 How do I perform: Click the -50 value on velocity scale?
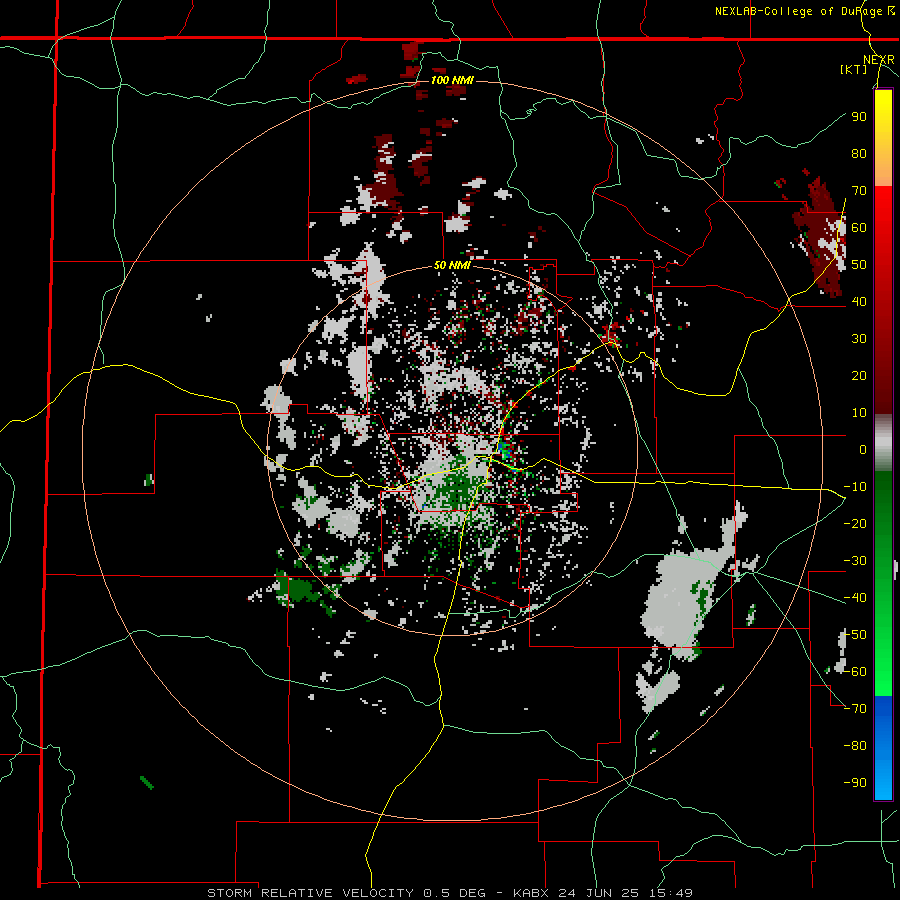click(855, 635)
